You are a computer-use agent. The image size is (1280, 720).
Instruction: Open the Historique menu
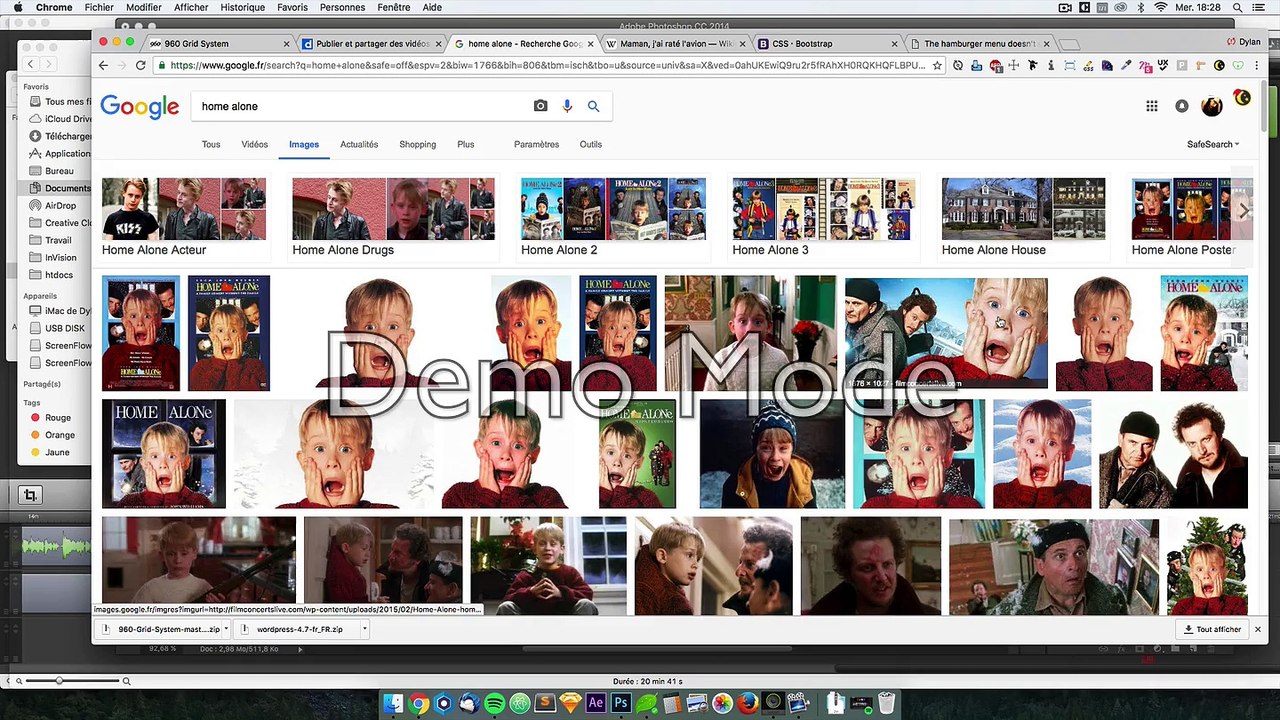(x=243, y=7)
